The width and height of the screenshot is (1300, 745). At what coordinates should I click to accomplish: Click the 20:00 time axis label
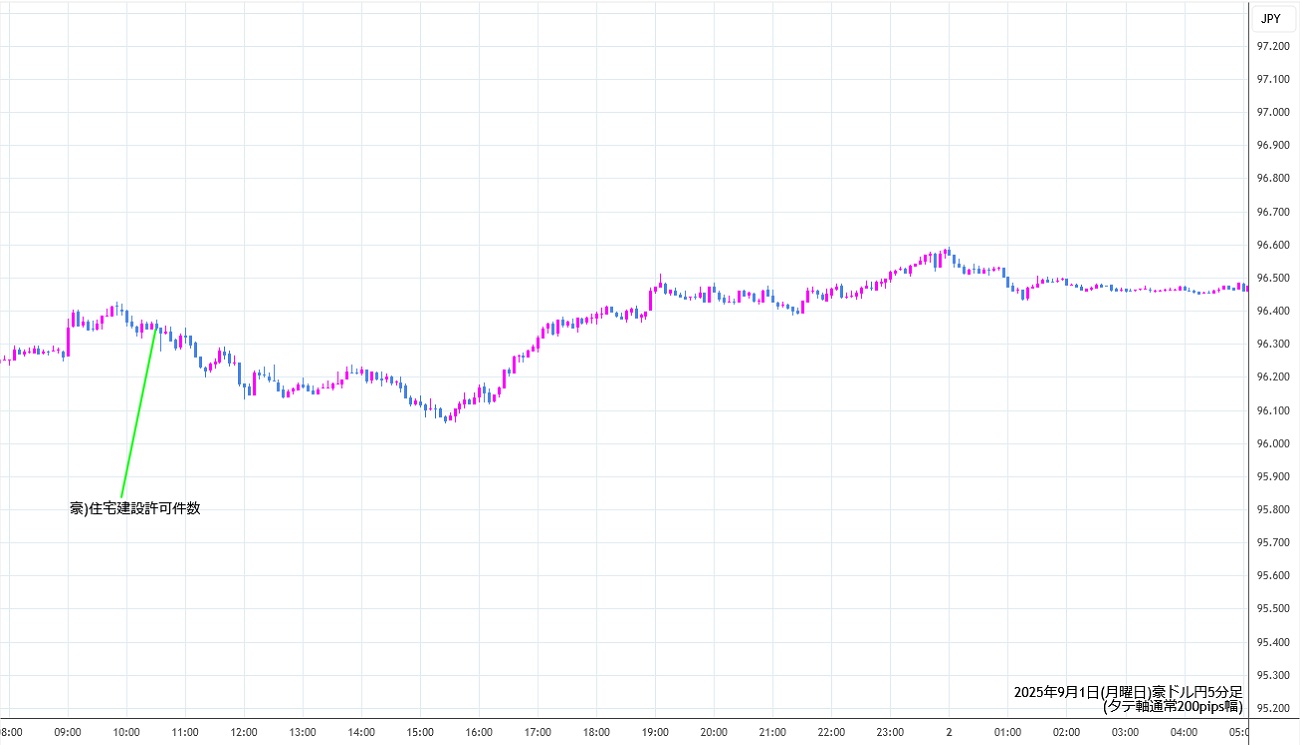(x=714, y=732)
